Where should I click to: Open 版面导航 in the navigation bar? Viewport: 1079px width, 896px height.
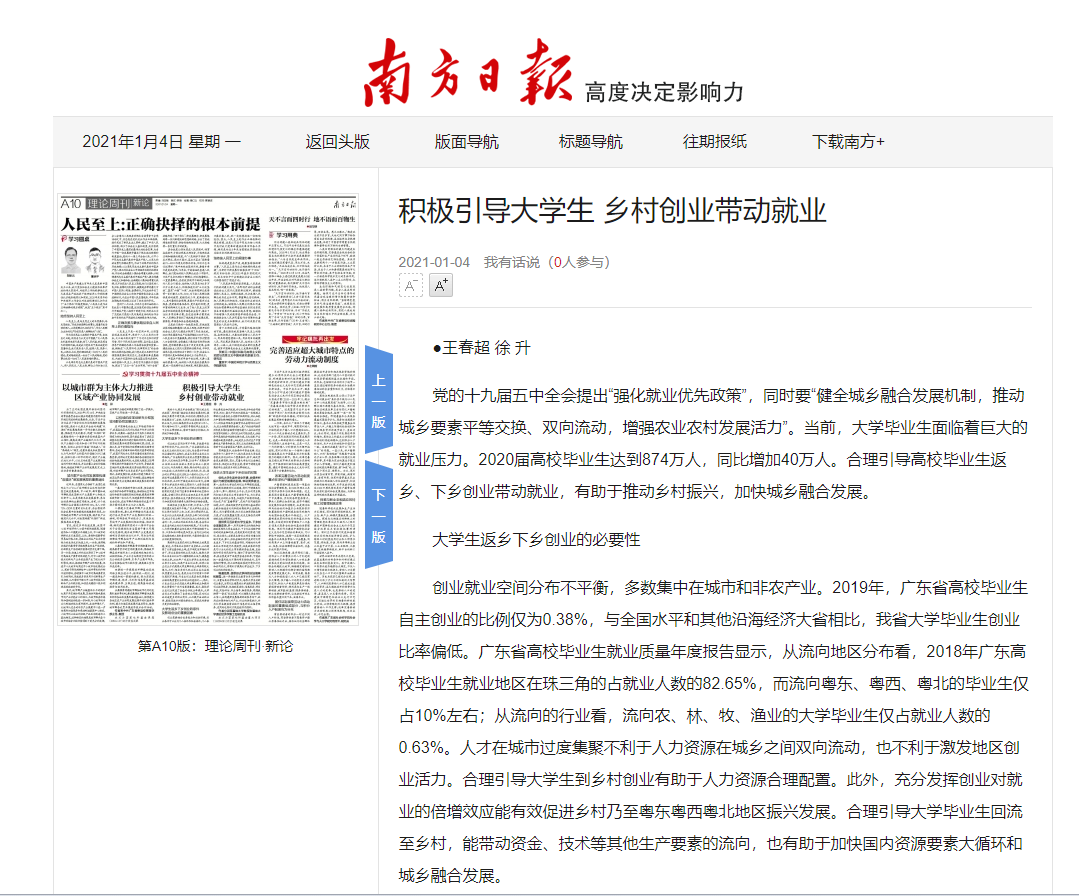coord(466,142)
